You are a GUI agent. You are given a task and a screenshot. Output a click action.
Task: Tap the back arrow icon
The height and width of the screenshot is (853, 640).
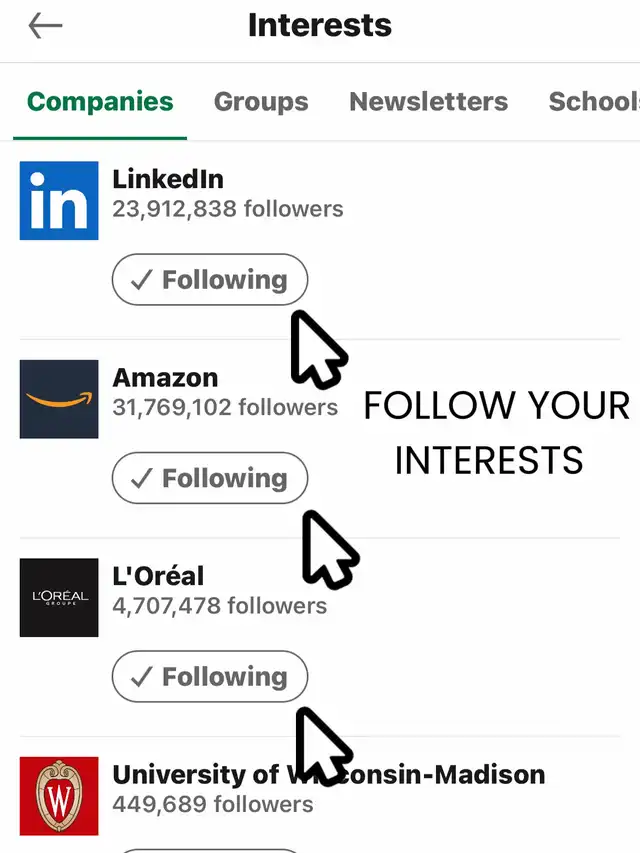[x=45, y=26]
